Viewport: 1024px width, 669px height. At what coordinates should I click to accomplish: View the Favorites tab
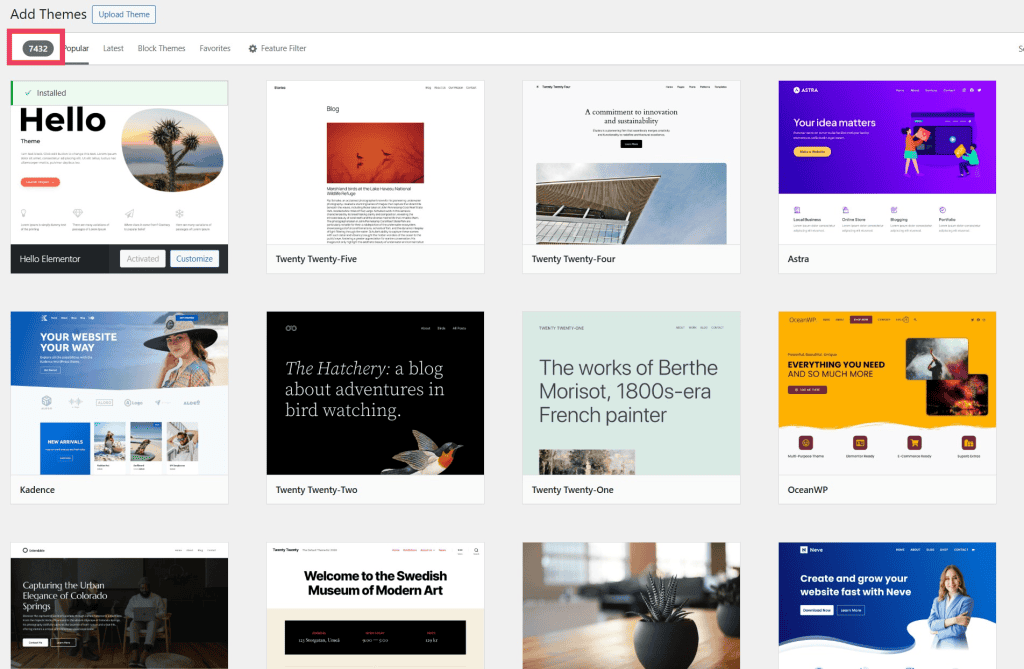(215, 48)
